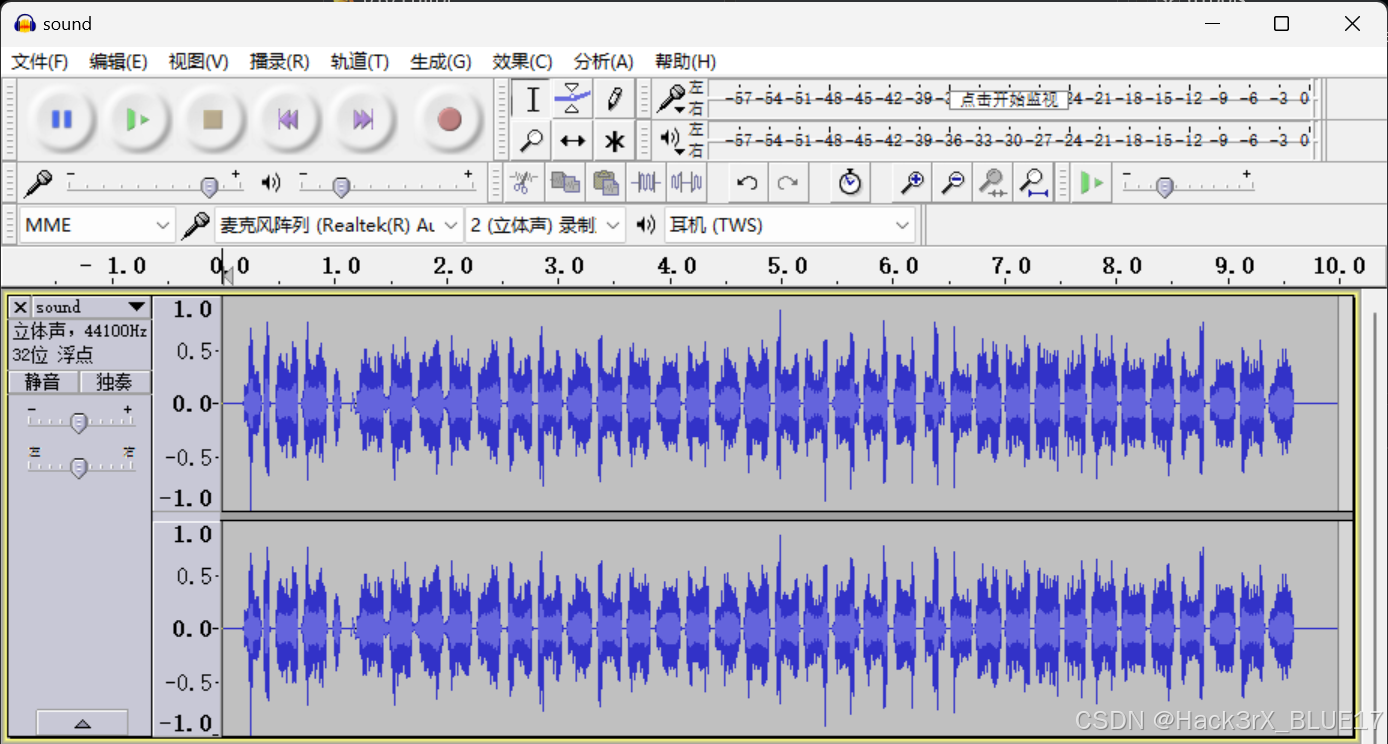
Task: Toggle 静音 mute on the sound track
Action: click(42, 382)
